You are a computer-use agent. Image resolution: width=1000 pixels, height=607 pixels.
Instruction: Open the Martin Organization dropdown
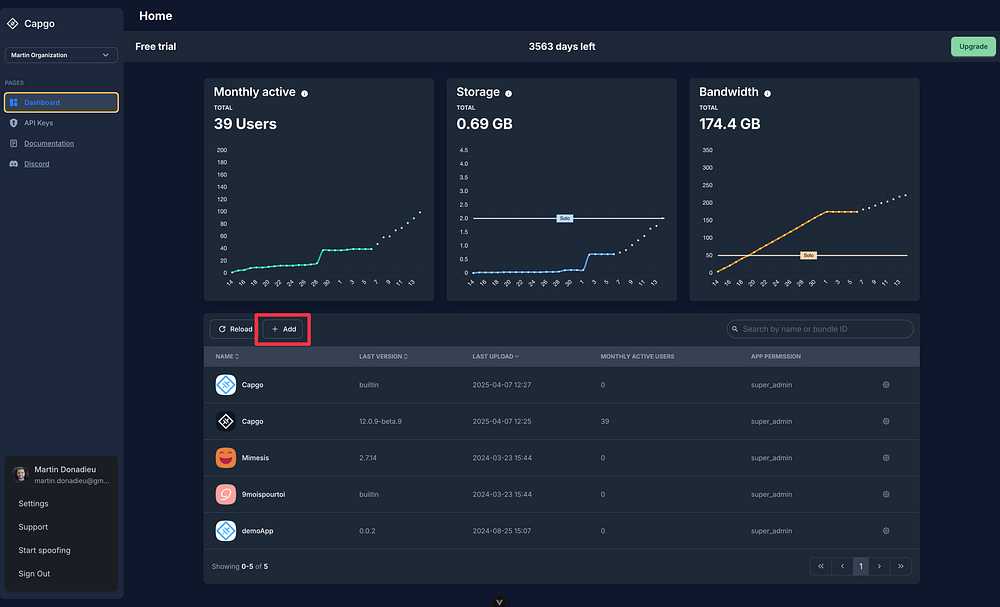pyautogui.click(x=61, y=55)
